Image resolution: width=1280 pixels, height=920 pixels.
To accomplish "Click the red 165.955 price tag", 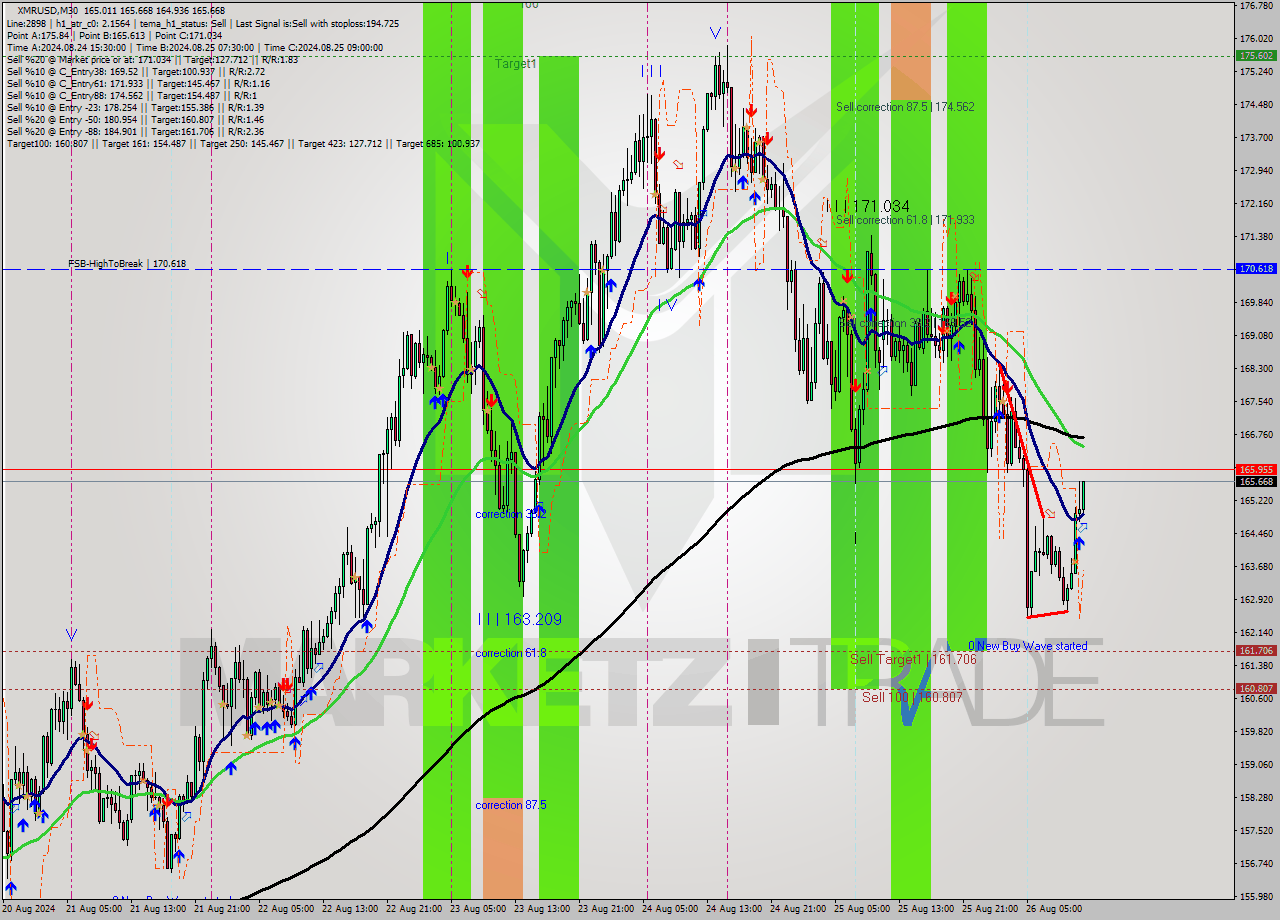I will tap(1256, 469).
